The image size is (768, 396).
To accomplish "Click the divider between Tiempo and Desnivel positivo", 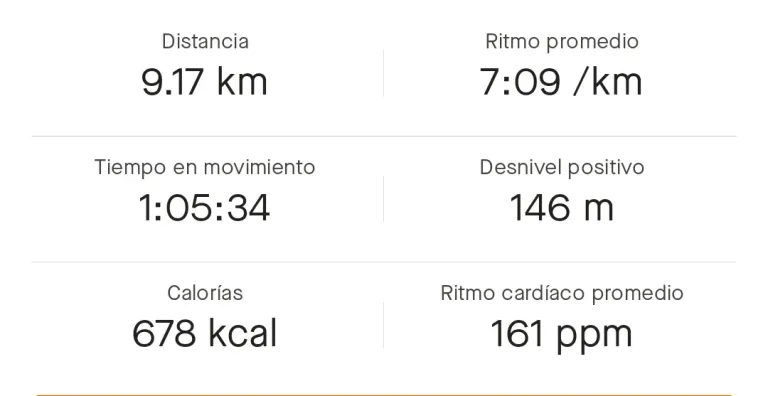I will pos(384,199).
